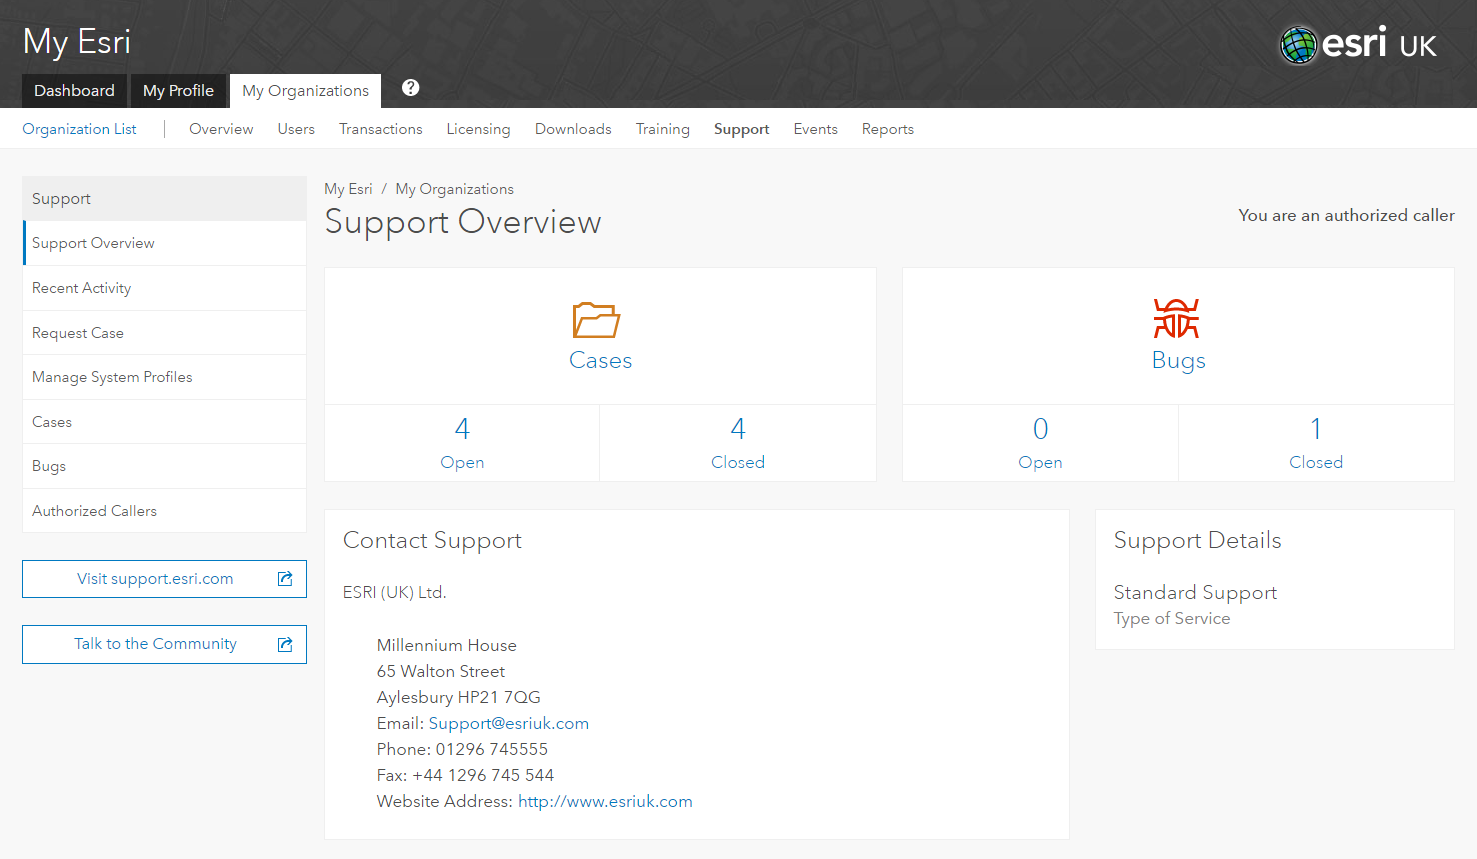This screenshot has width=1477, height=859.
Task: Go to Organization List
Action: pos(79,129)
